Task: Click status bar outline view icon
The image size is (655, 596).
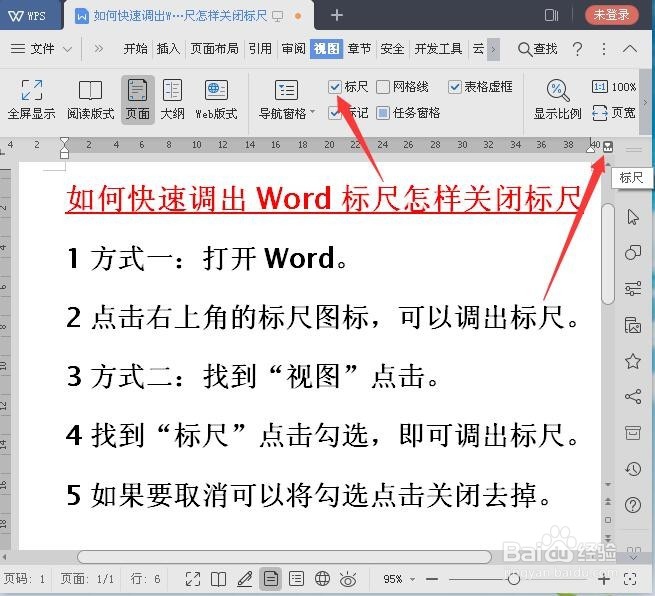Action: point(296,579)
